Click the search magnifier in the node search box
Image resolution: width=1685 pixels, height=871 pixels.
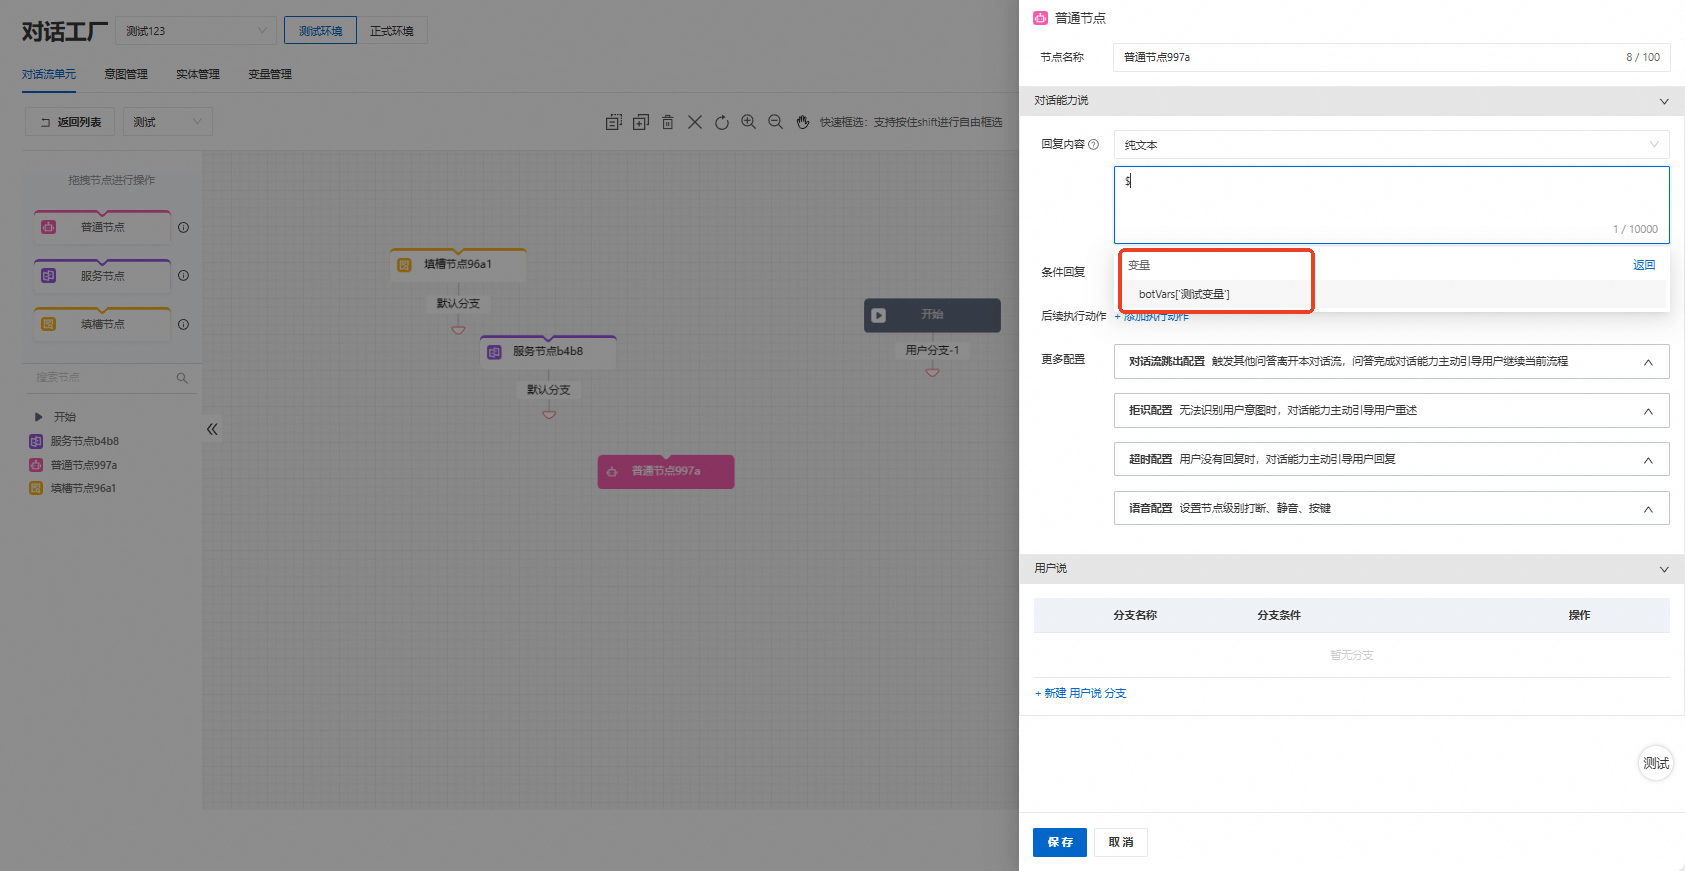click(x=182, y=378)
